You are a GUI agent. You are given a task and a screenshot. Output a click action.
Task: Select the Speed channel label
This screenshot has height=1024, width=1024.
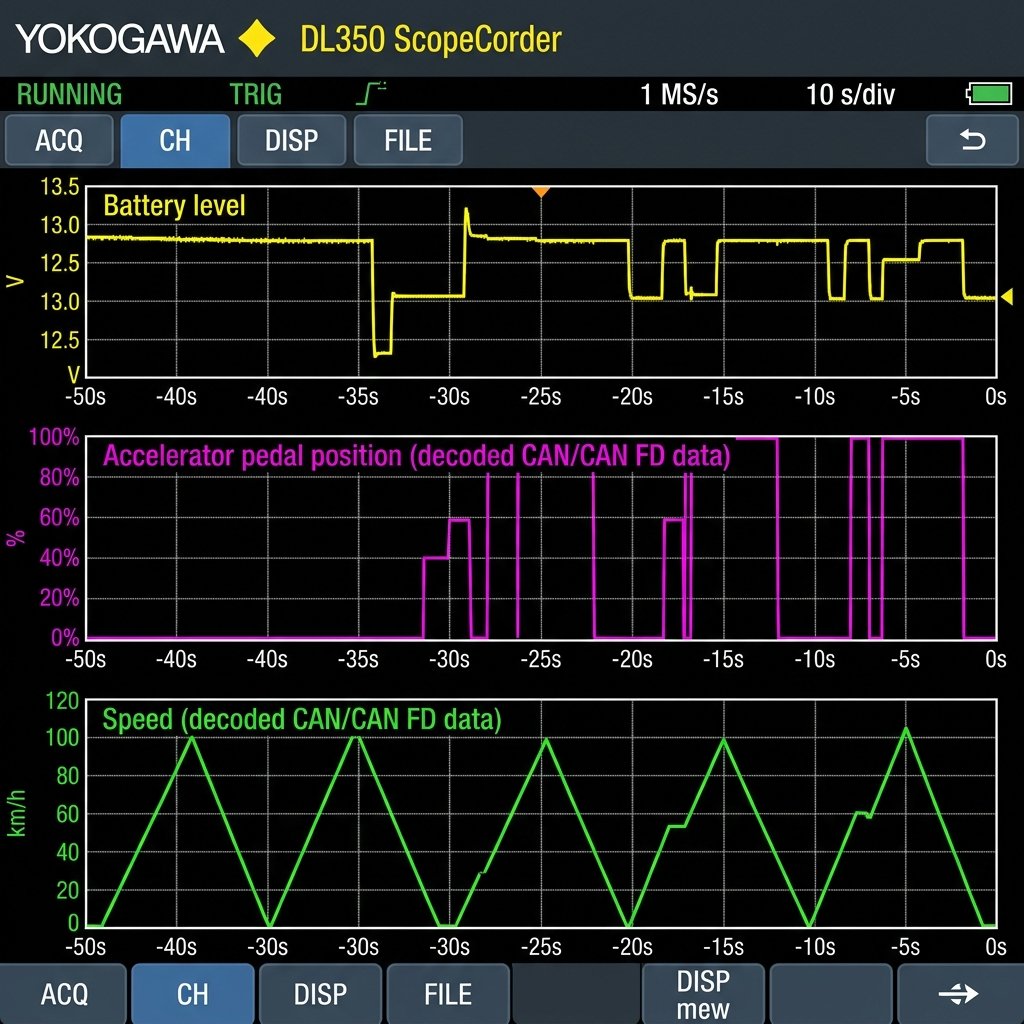coord(302,719)
